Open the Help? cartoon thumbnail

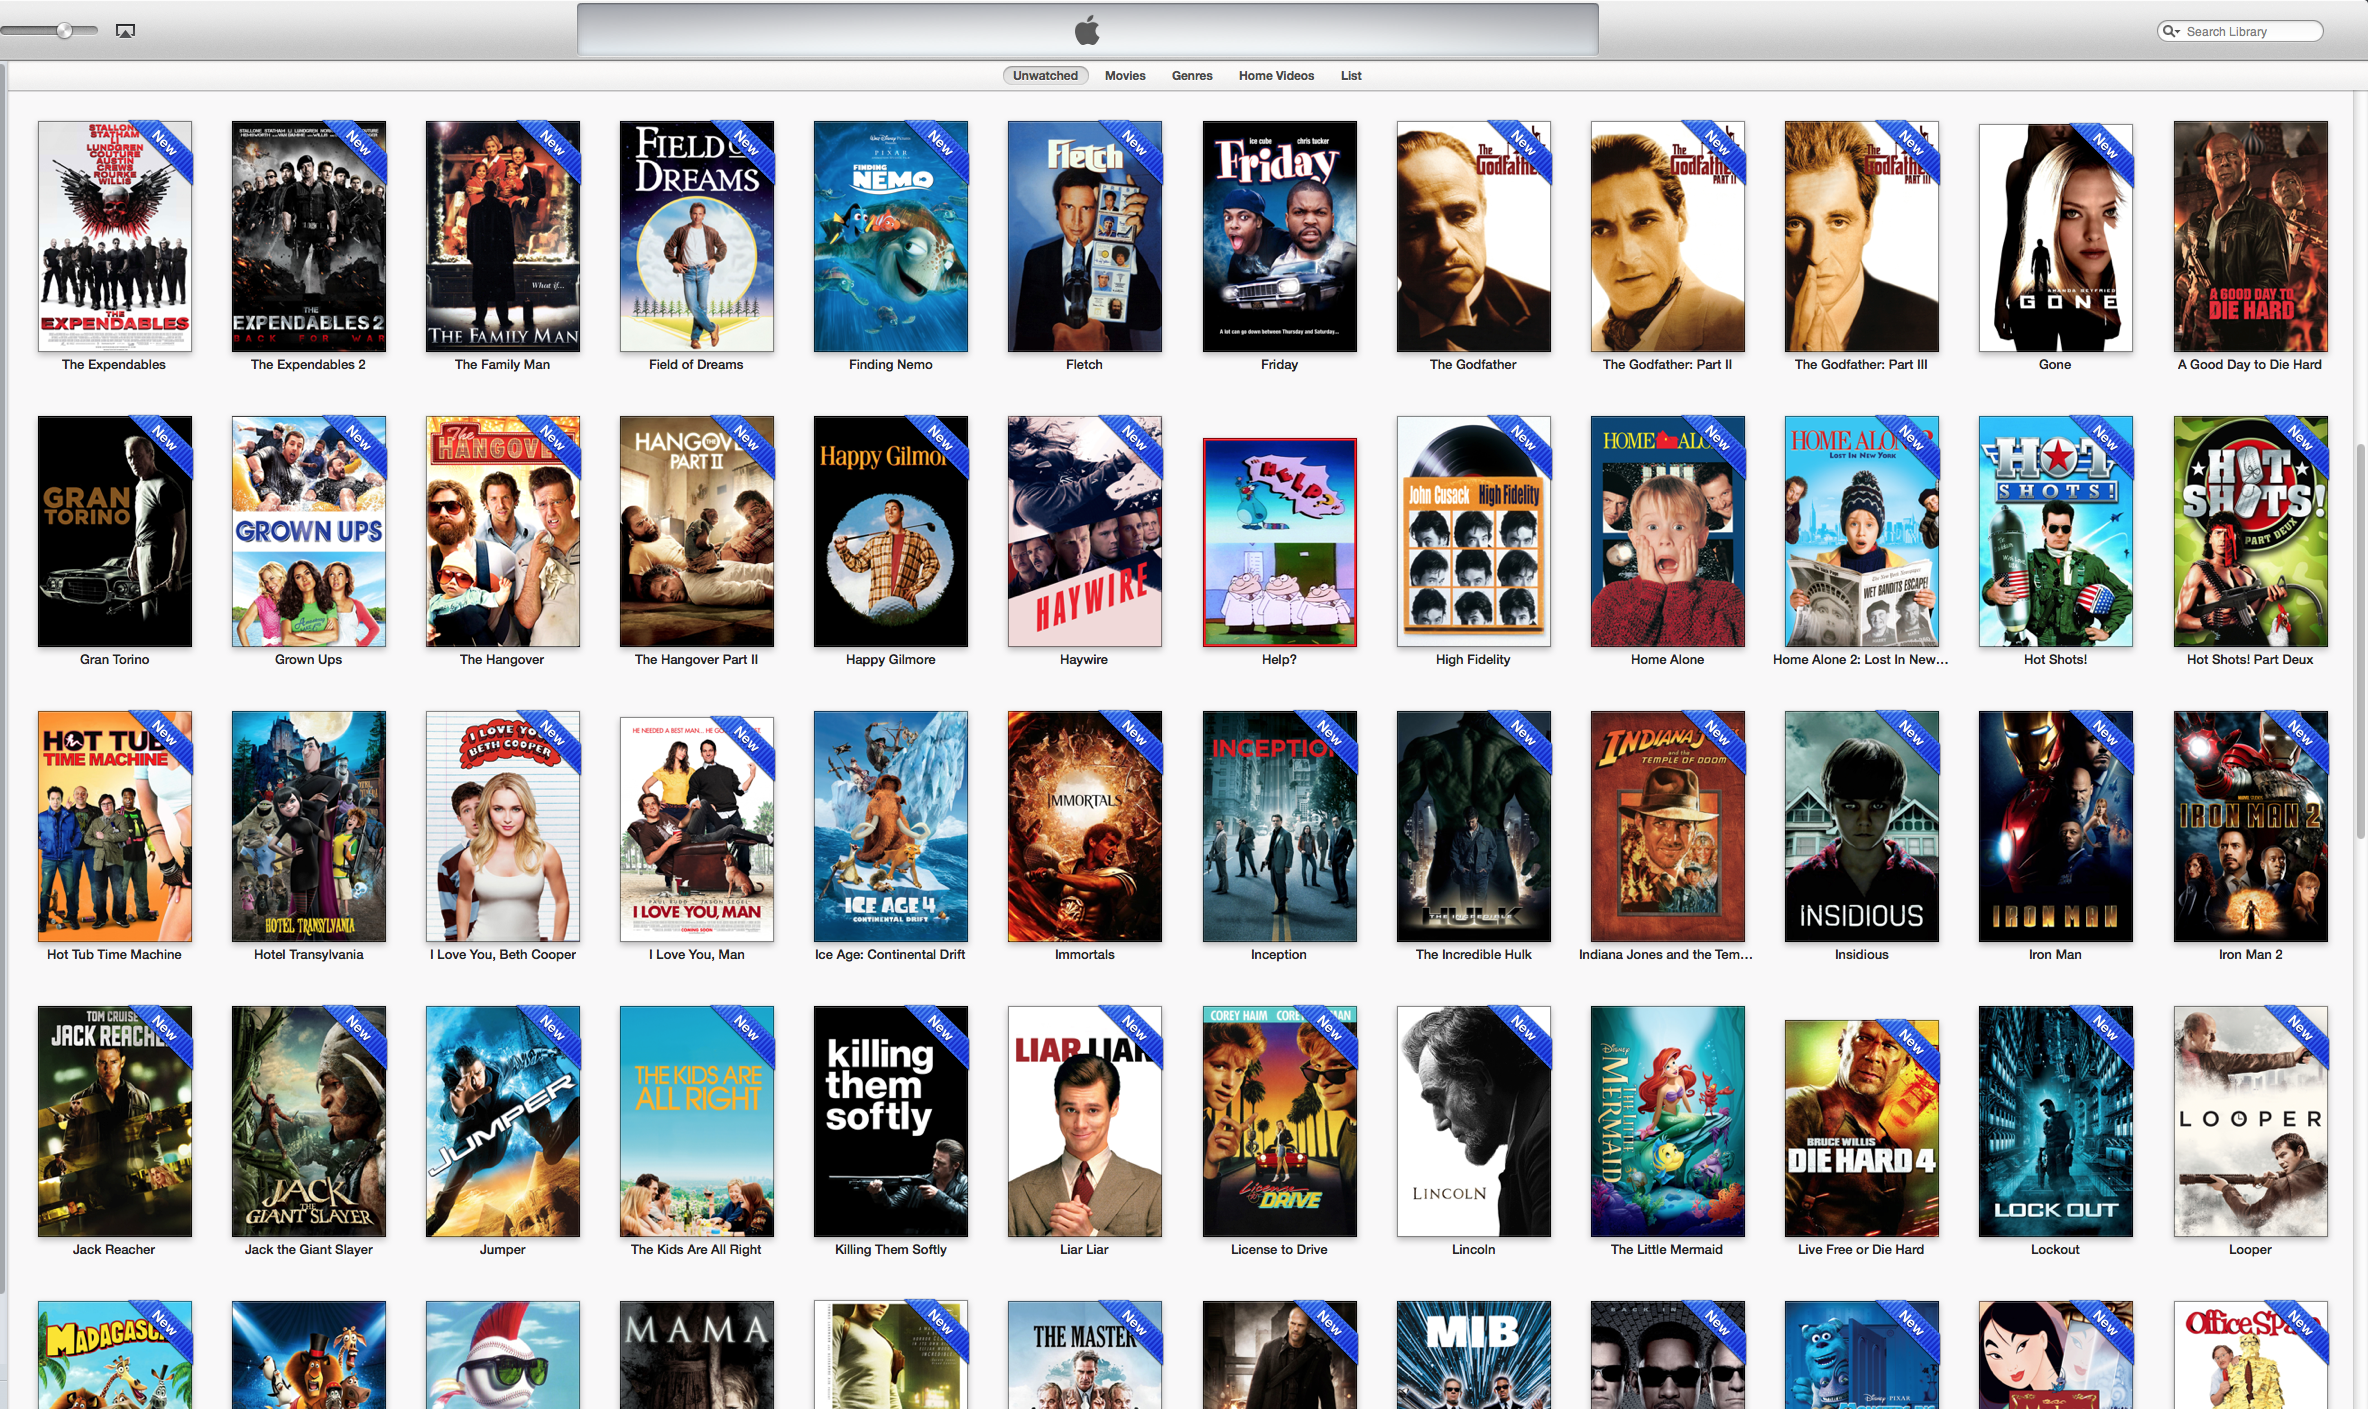[1280, 542]
